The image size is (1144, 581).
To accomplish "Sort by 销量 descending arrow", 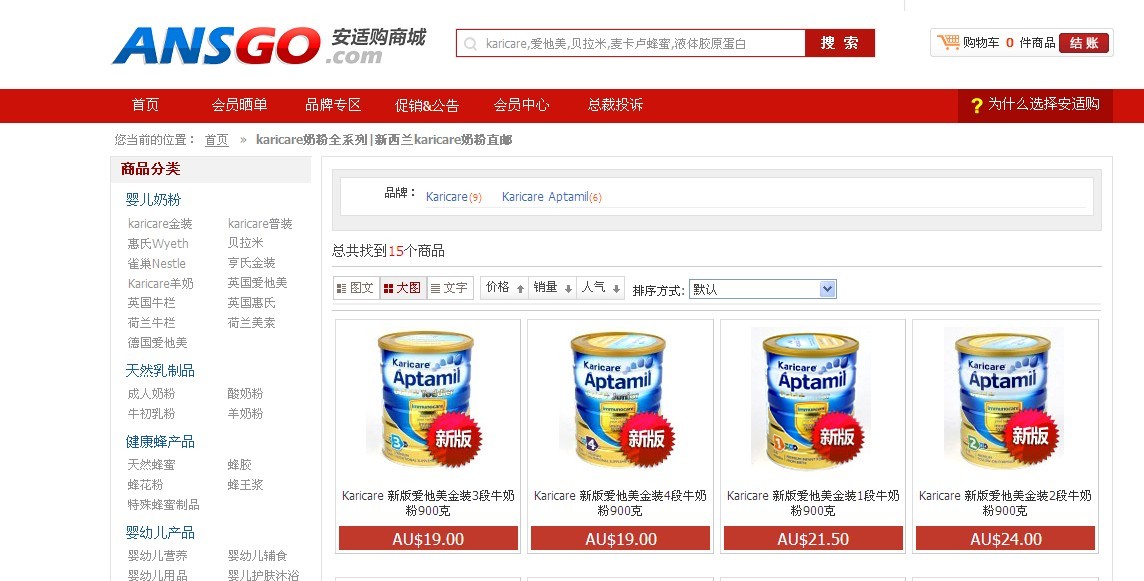I will (x=568, y=289).
